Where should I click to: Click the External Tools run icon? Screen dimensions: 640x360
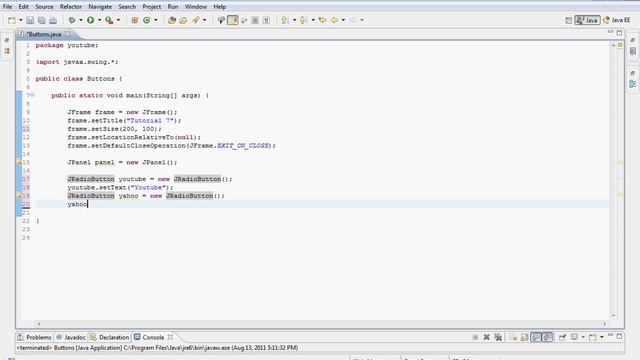[109, 20]
